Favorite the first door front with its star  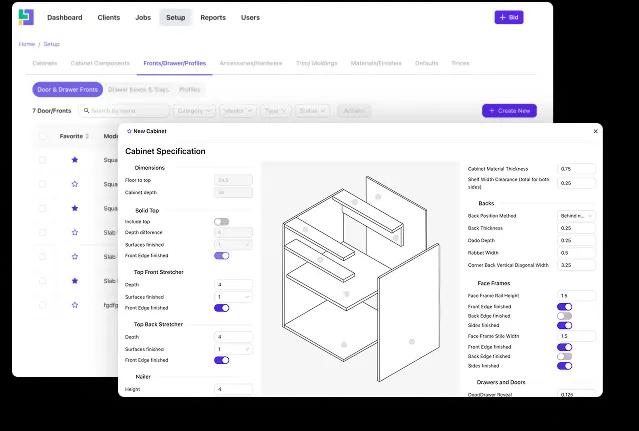[74, 160]
